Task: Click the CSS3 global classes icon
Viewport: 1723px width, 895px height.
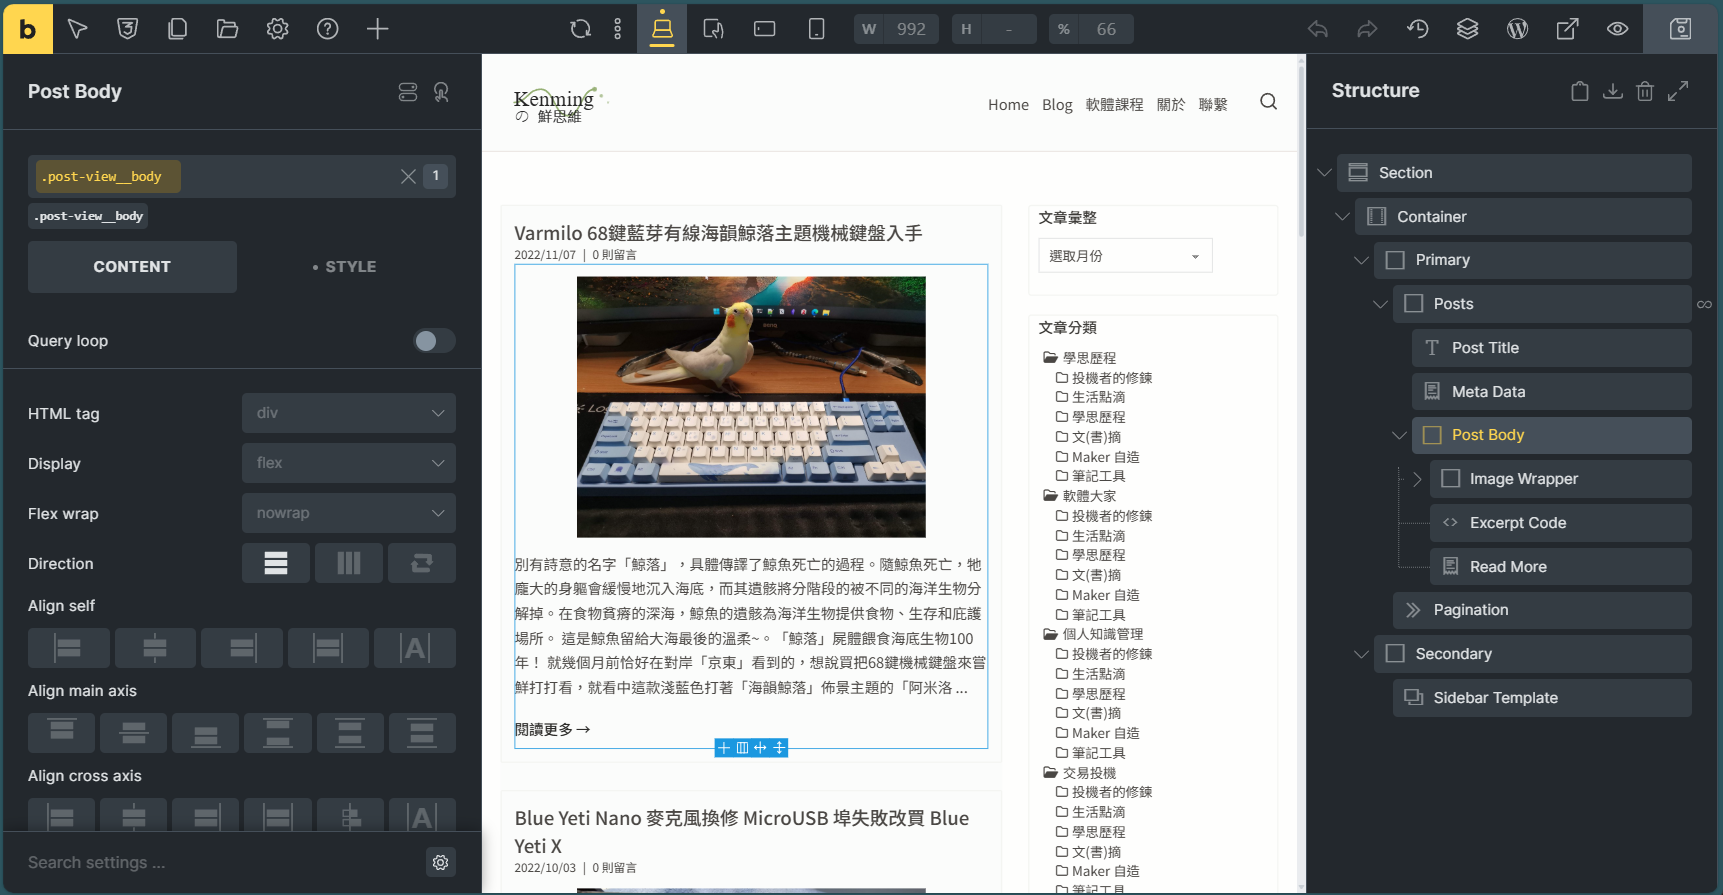Action: coord(127,29)
